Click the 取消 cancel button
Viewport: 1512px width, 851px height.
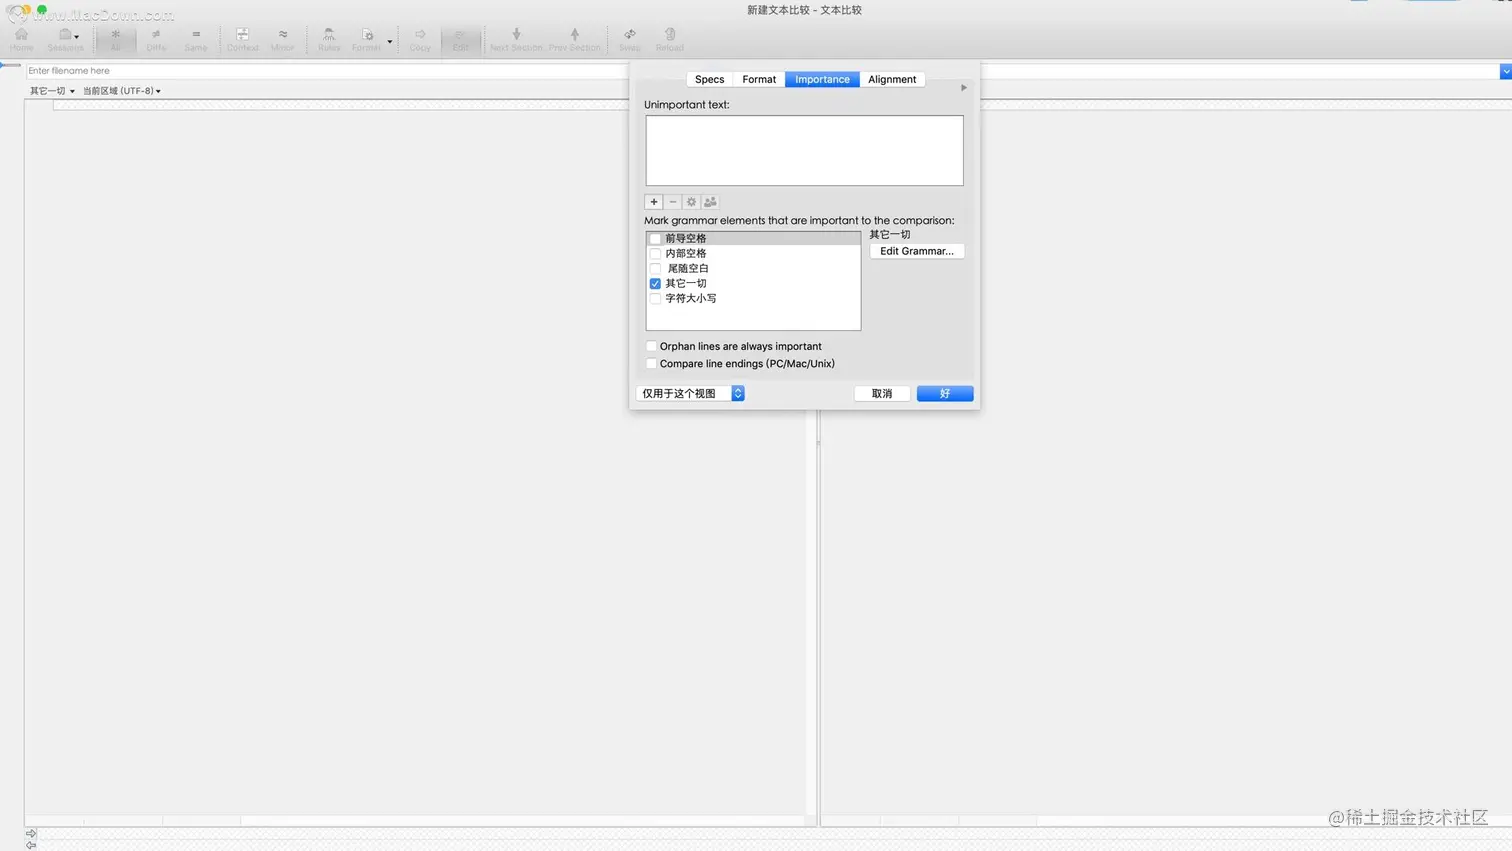(x=882, y=394)
